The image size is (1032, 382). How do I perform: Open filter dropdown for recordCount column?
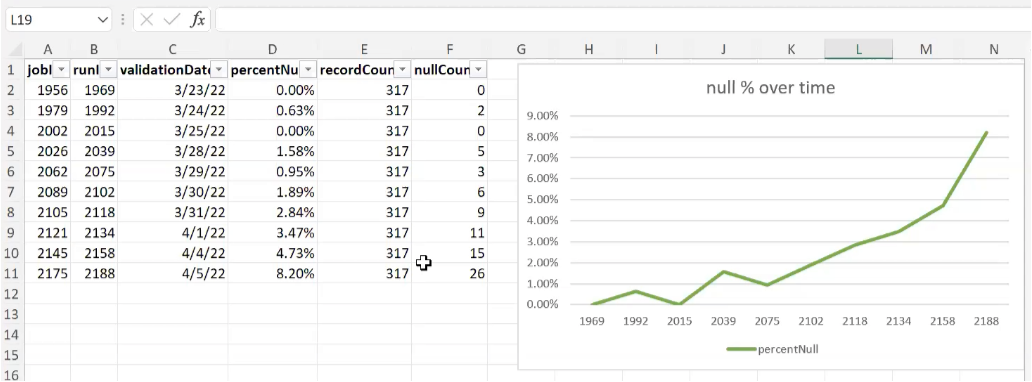(402, 70)
